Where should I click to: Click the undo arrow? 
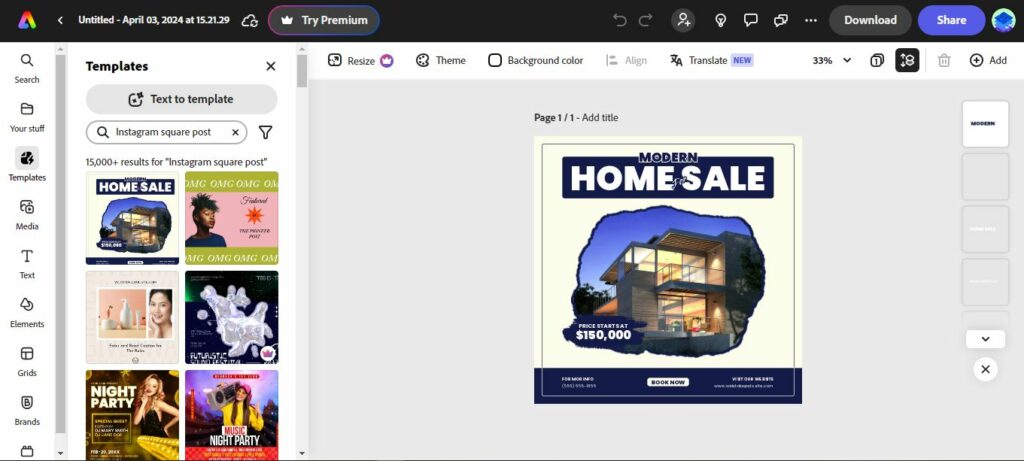click(x=620, y=20)
